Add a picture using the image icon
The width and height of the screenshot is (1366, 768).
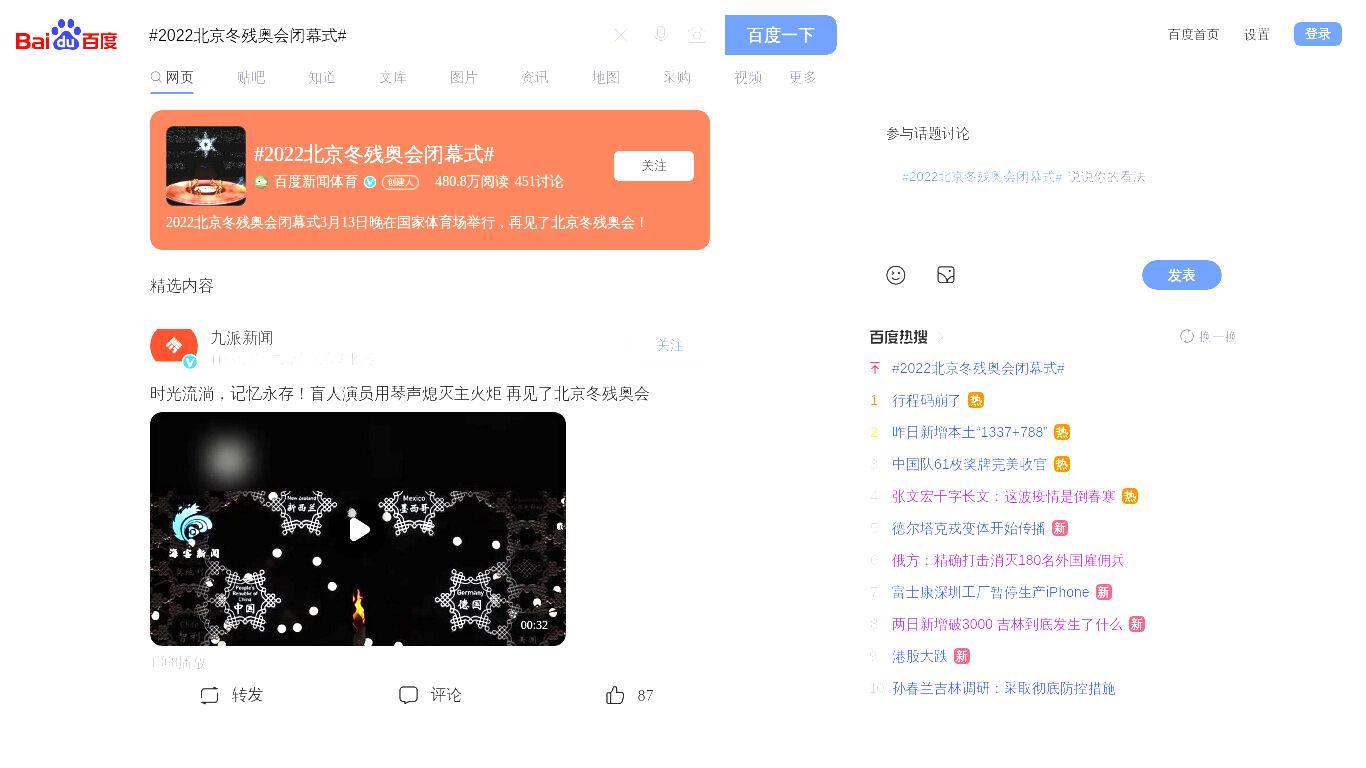(946, 275)
